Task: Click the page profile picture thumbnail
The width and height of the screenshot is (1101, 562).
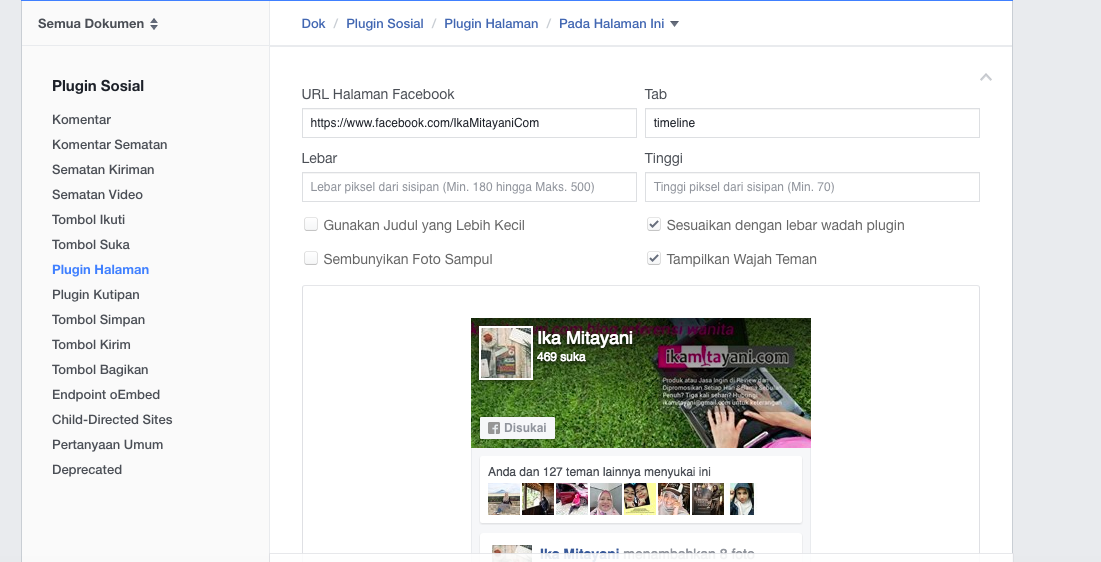Action: click(x=506, y=353)
